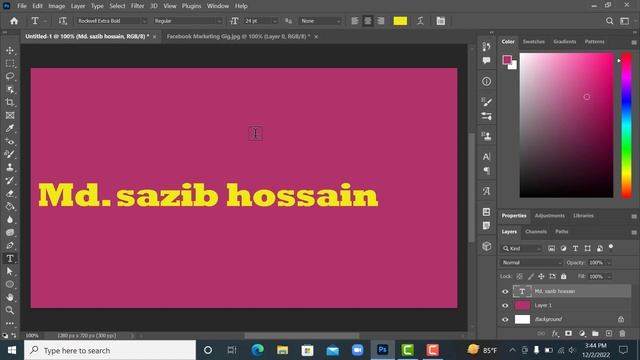Click the foreground color swatch in Color panel
The width and height of the screenshot is (640, 360).
tap(507, 60)
